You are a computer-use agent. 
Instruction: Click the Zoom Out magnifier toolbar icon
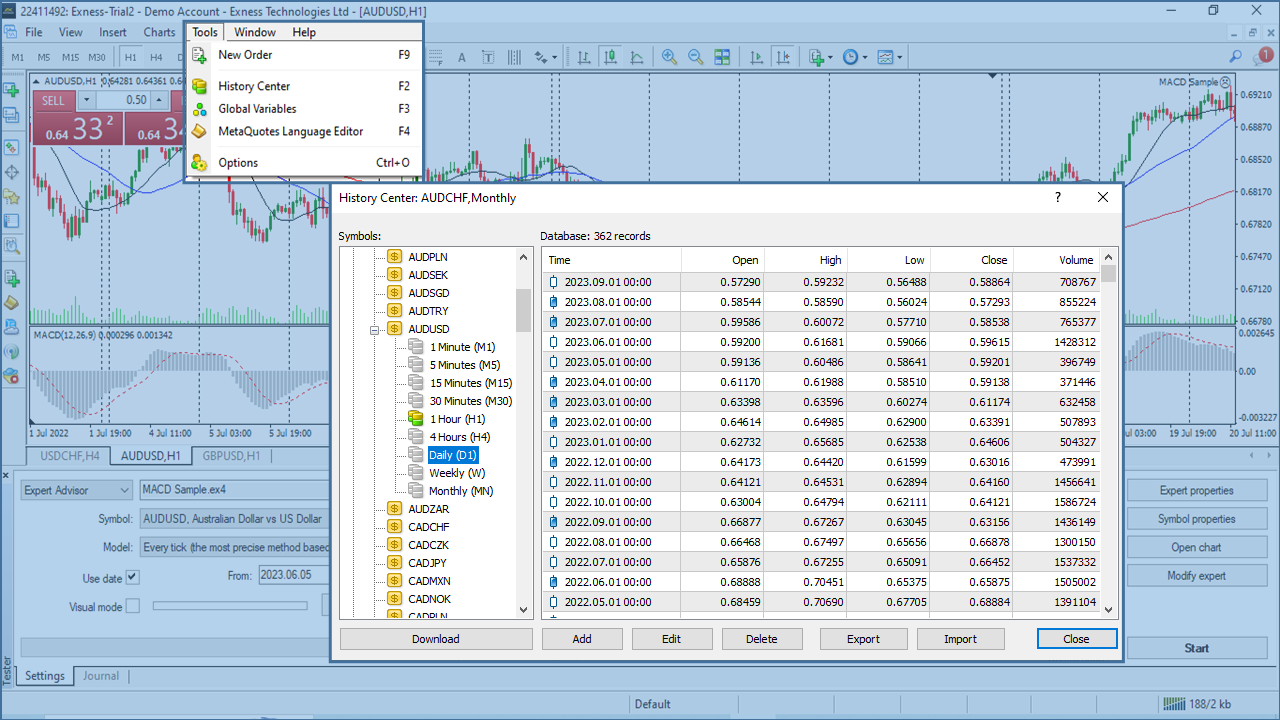click(695, 57)
